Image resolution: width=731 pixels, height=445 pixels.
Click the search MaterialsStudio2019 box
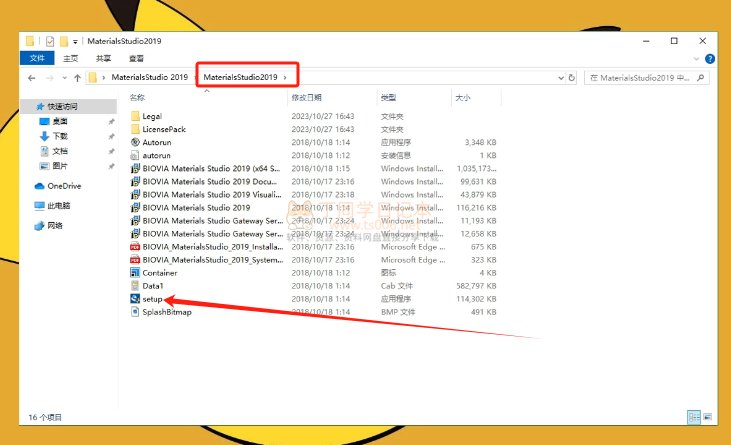(650, 76)
